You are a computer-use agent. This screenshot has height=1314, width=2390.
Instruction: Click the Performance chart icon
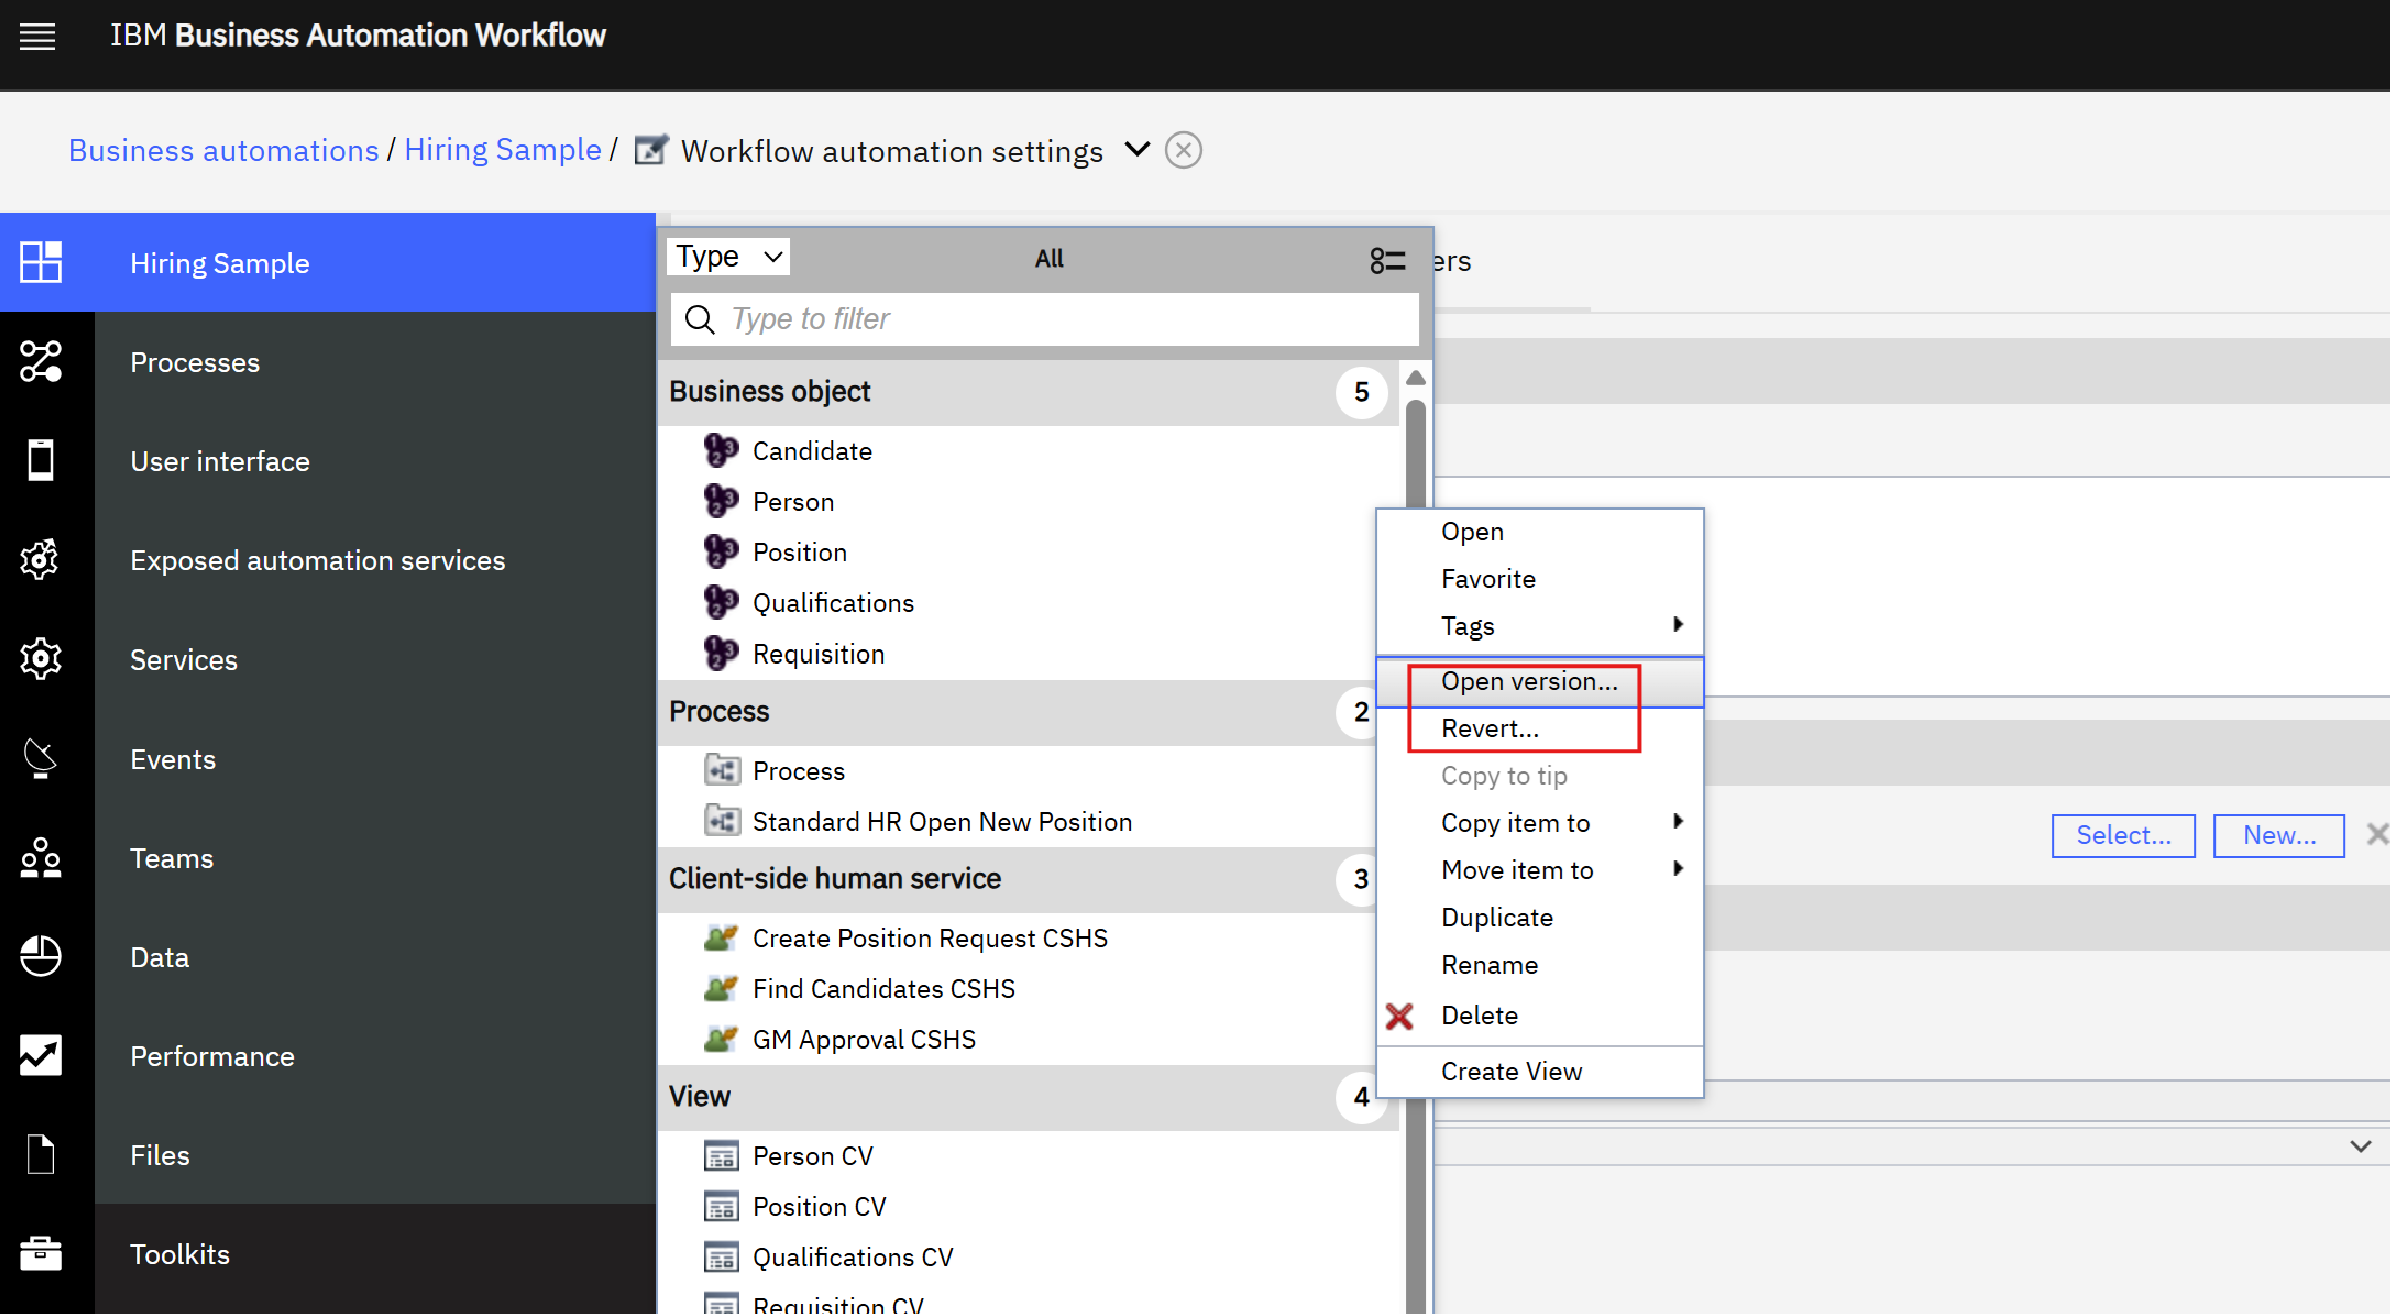pos(40,1055)
